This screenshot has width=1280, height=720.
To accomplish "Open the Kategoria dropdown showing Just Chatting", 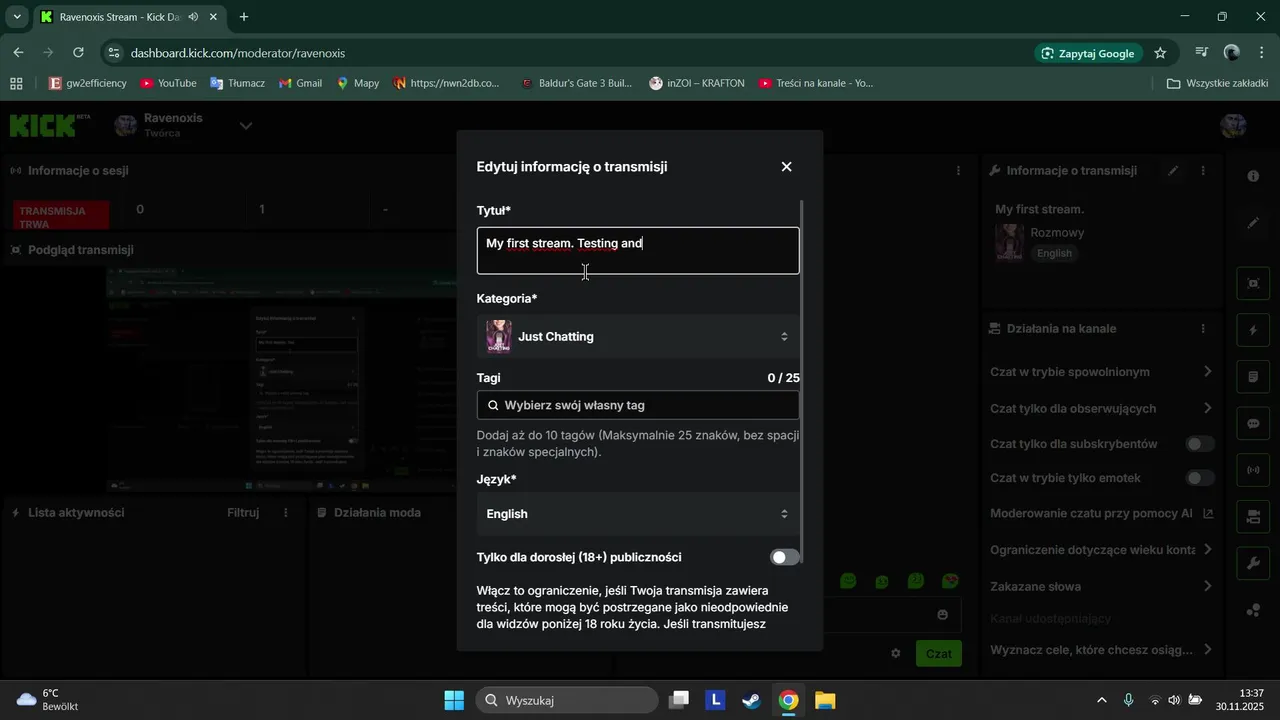I will click(638, 337).
